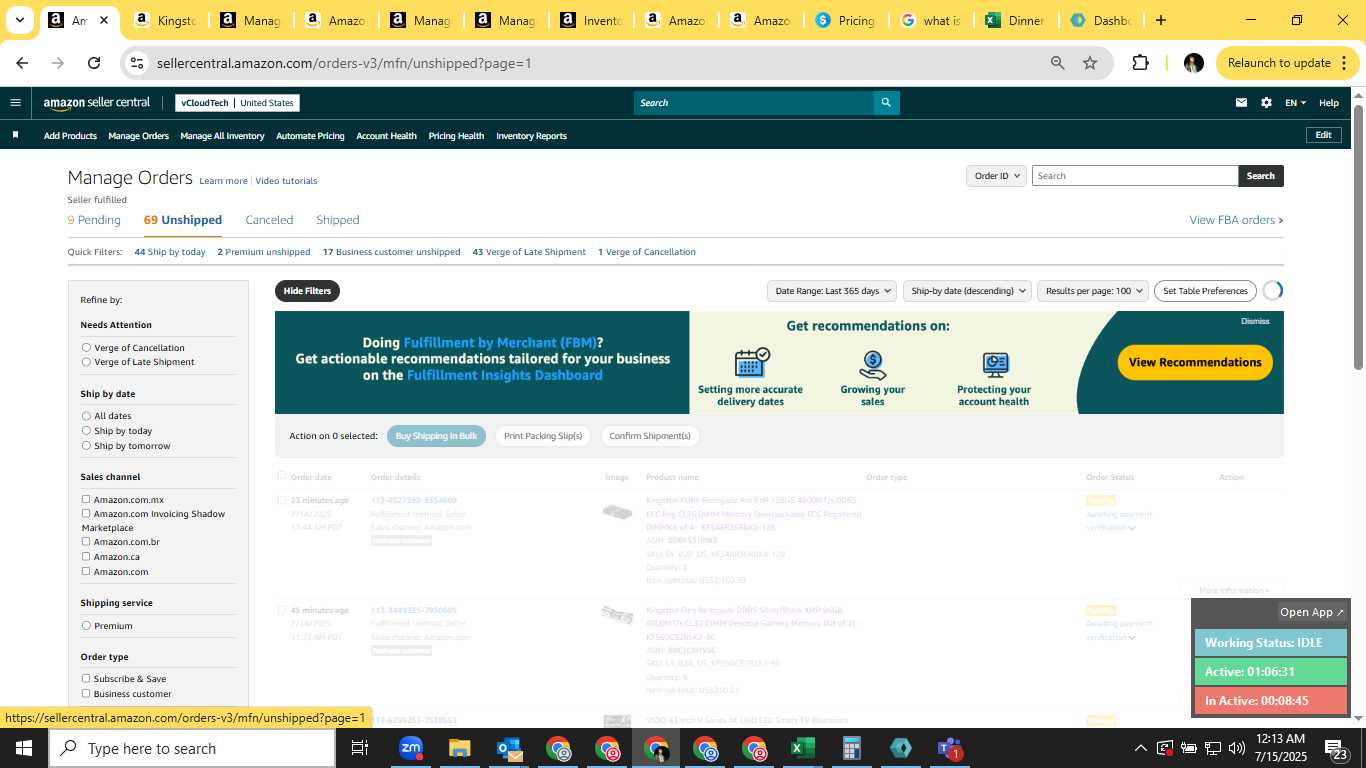Viewport: 1366px width, 768px height.
Task: Select All dates radio option
Action: (86, 416)
